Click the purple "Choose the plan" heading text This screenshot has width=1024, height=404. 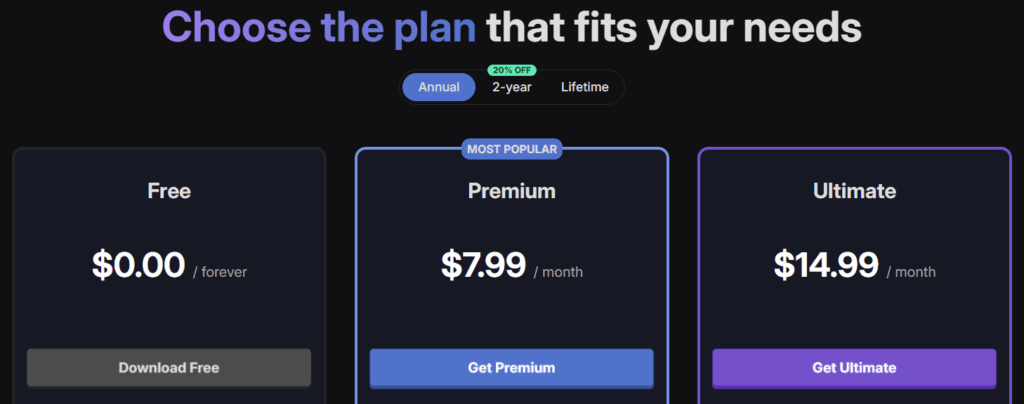319,27
